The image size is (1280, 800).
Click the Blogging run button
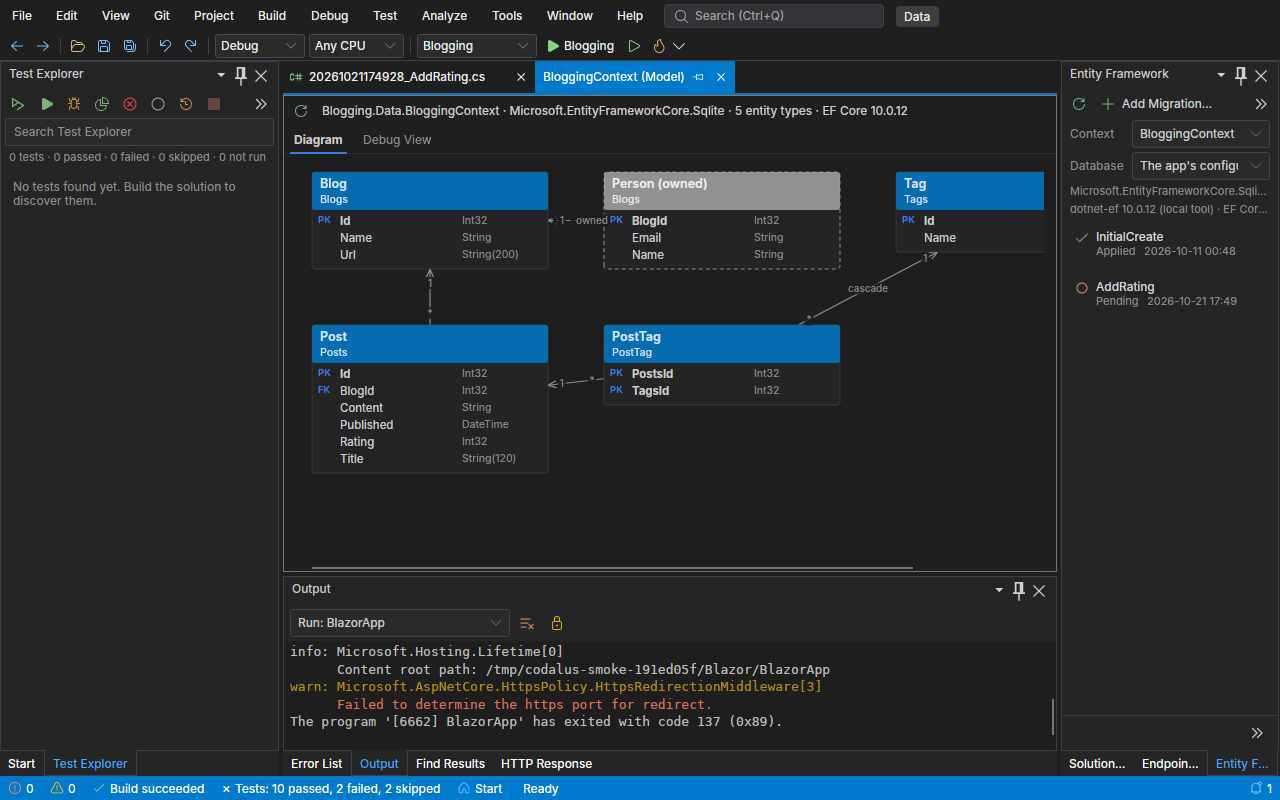tap(580, 46)
